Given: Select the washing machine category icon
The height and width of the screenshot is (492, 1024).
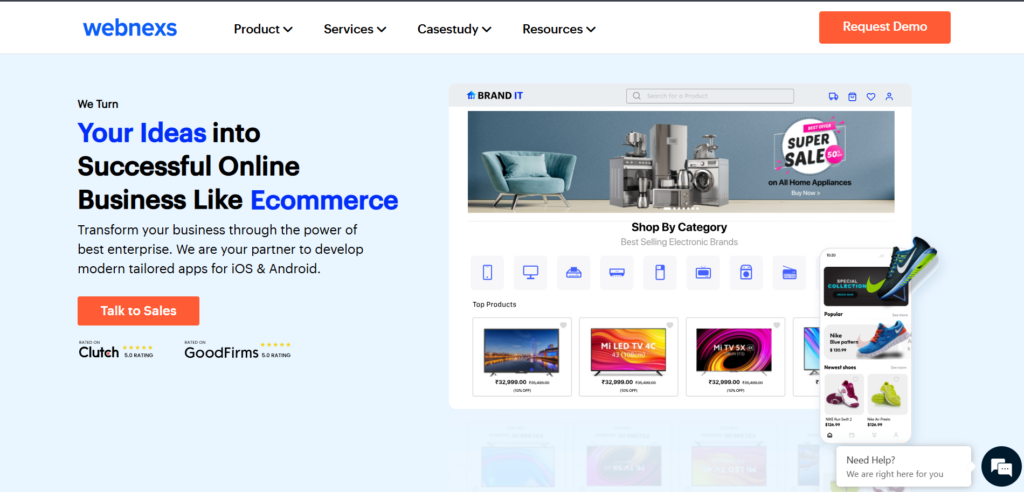Looking at the screenshot, I should point(746,272).
